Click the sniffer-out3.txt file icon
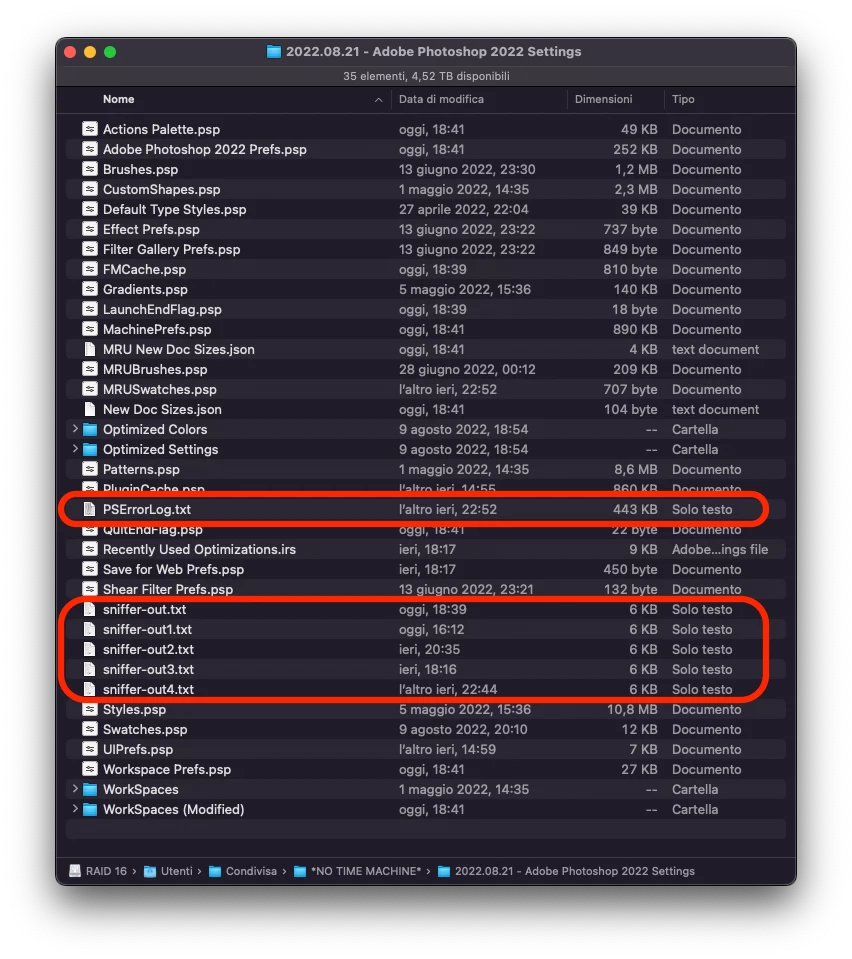This screenshot has width=852, height=959. pos(90,669)
